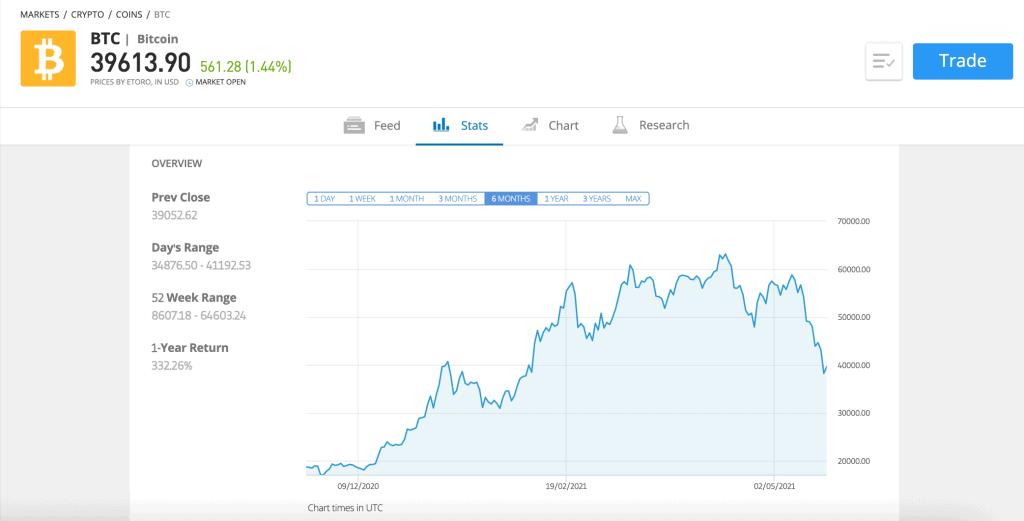Image resolution: width=1024 pixels, height=521 pixels.
Task: Click the orange Bitcoin logo icon
Action: click(48, 59)
